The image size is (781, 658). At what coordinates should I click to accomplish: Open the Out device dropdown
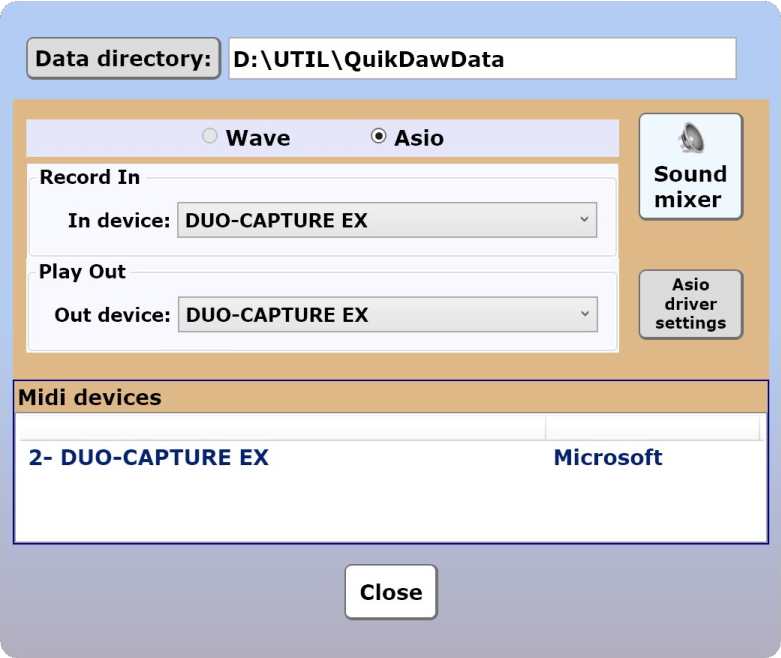pos(388,314)
